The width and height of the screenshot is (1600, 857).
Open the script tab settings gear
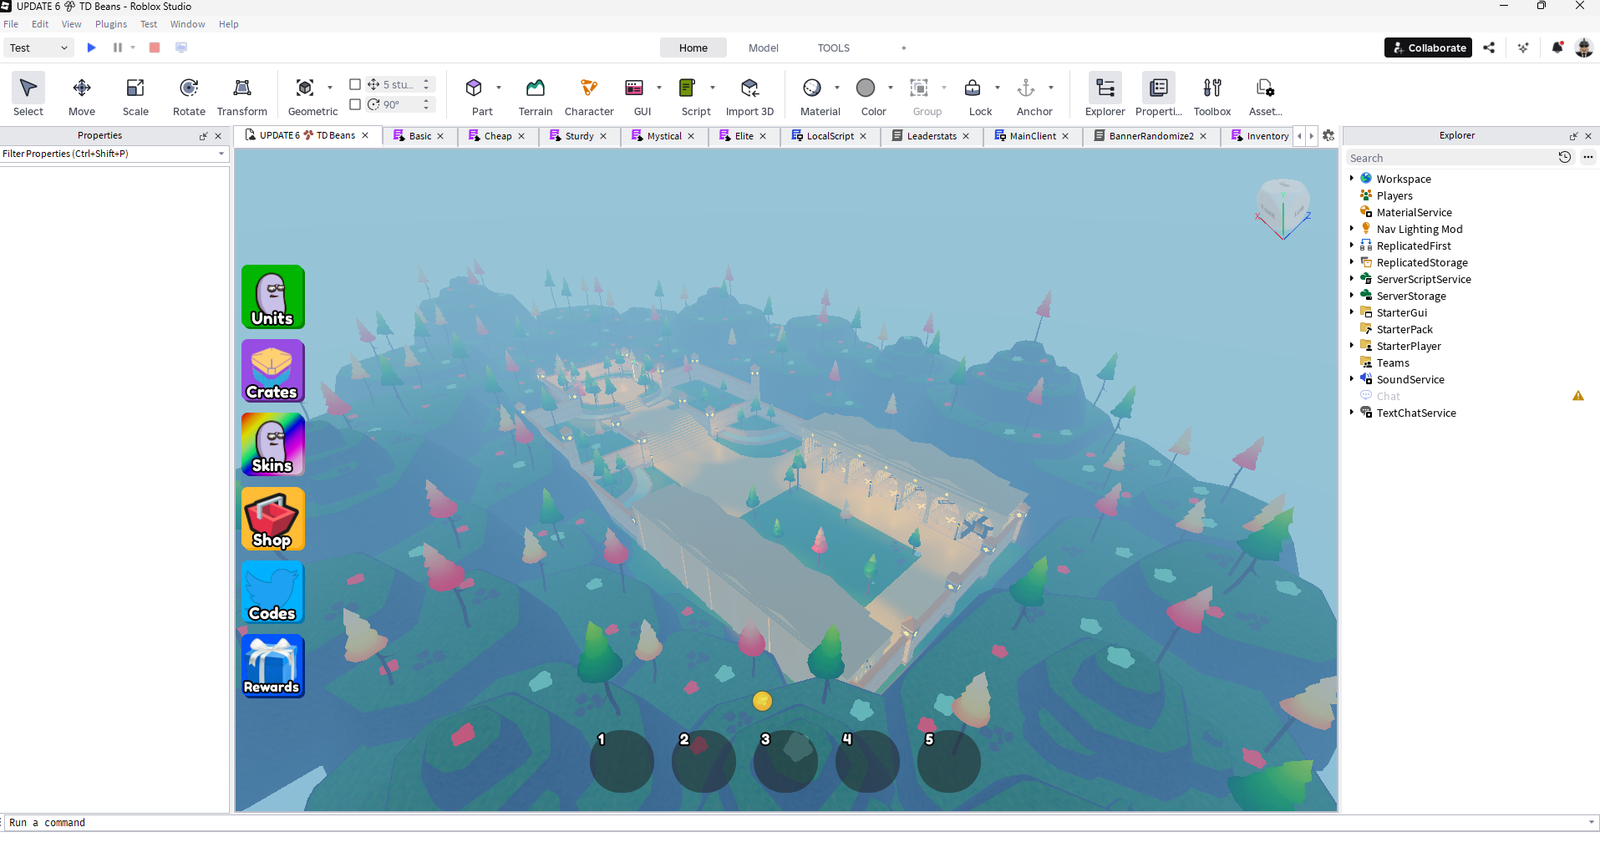(x=1328, y=136)
